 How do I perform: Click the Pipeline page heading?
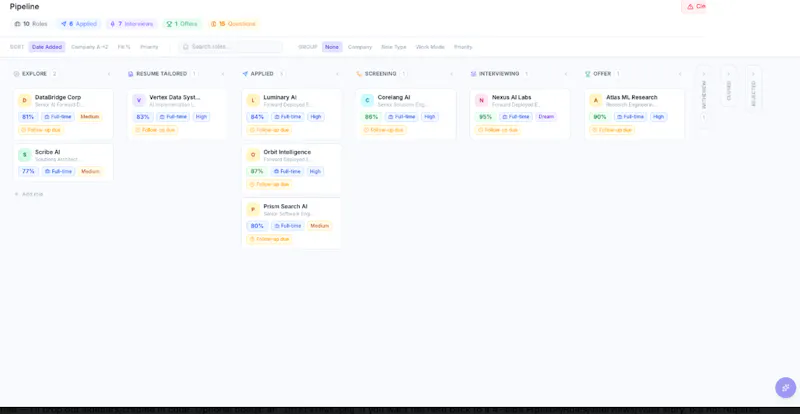click(24, 7)
